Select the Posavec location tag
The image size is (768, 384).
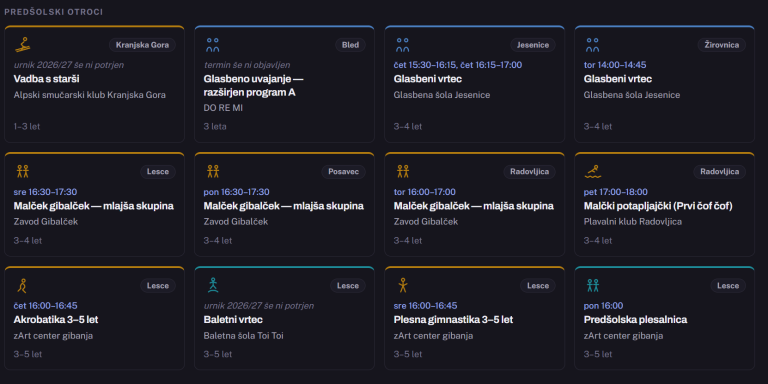[x=343, y=171]
